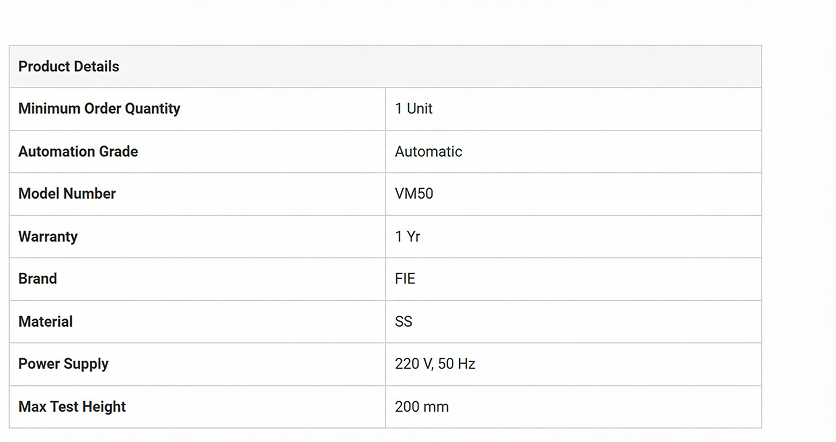The height and width of the screenshot is (442, 836).
Task: Select the 1 Unit value cell
Action: 414,108
